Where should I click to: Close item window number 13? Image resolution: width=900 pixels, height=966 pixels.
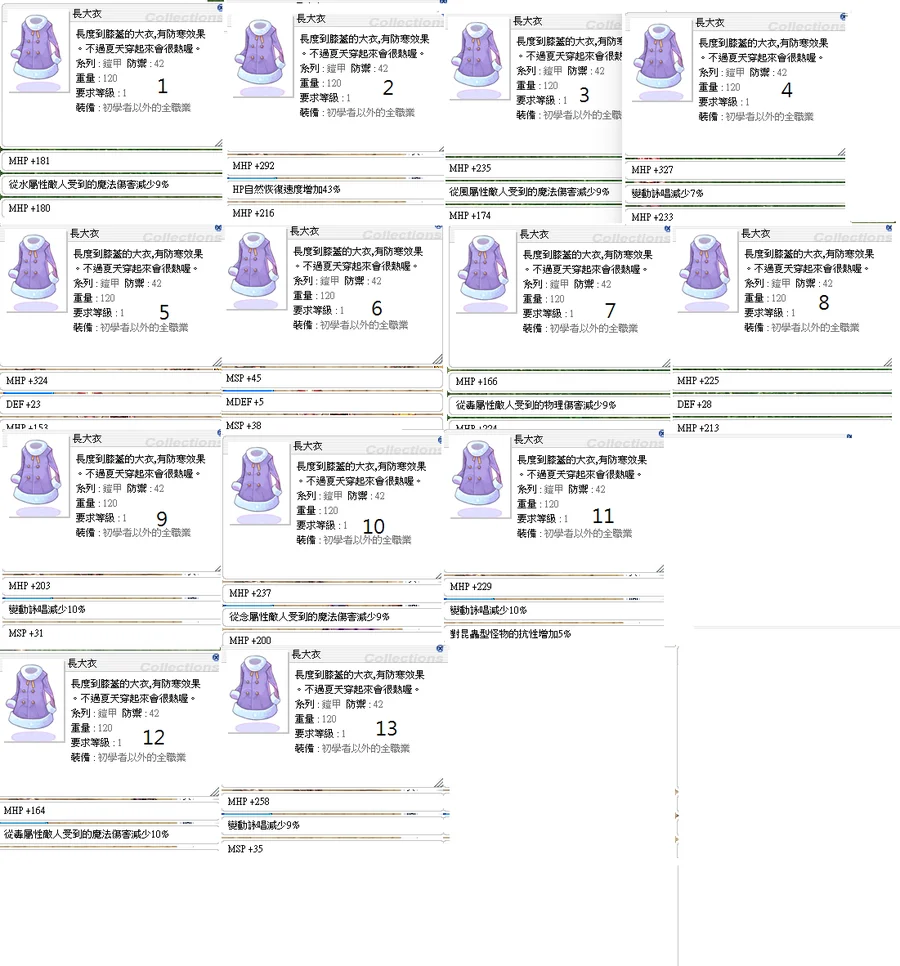pyautogui.click(x=440, y=649)
